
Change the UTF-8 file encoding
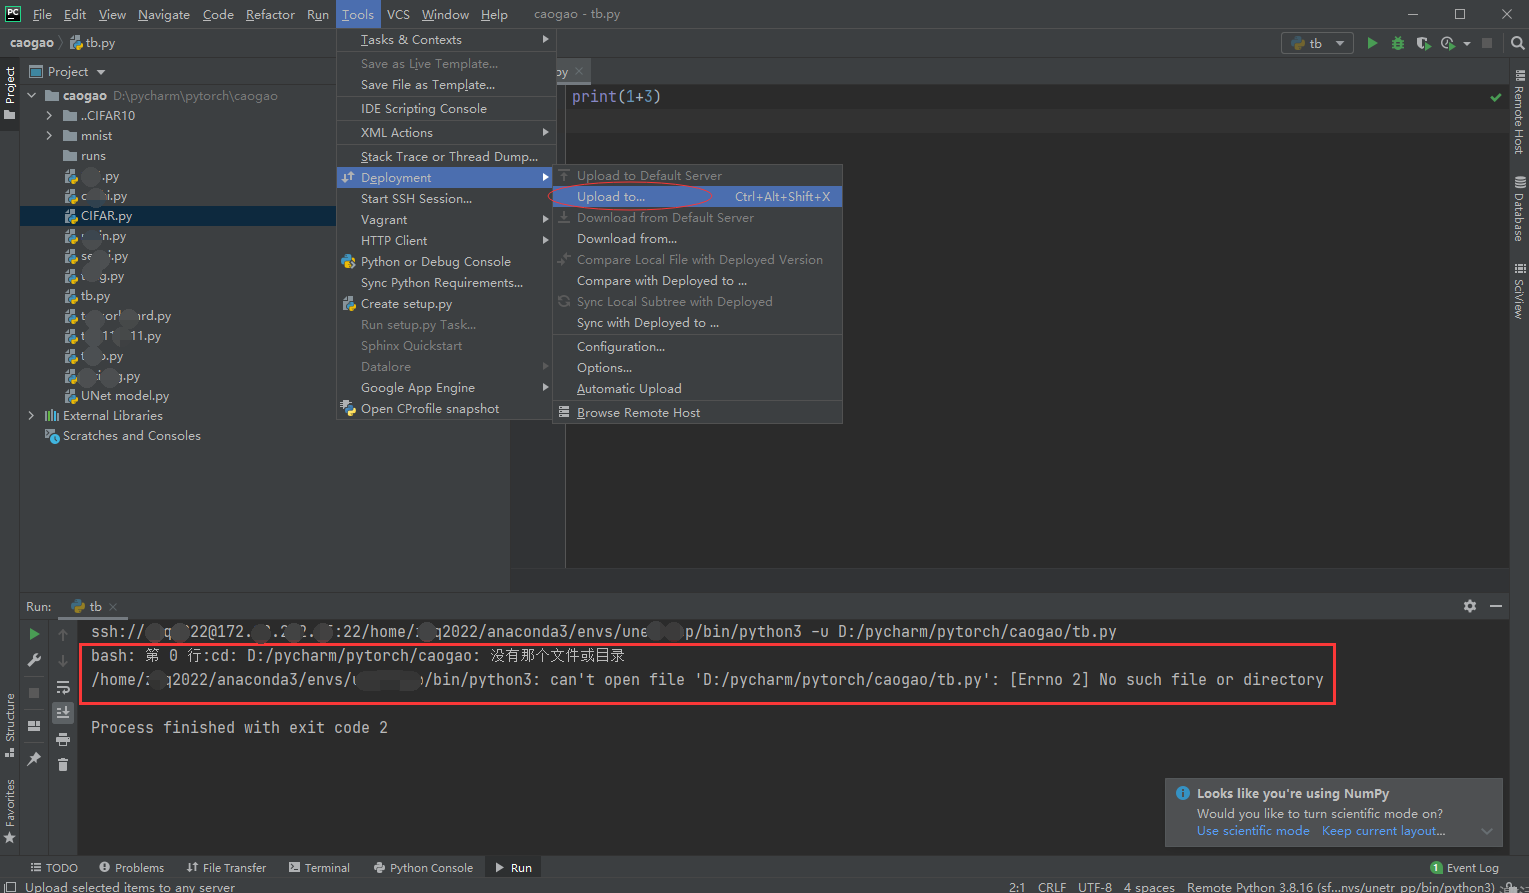[1095, 887]
